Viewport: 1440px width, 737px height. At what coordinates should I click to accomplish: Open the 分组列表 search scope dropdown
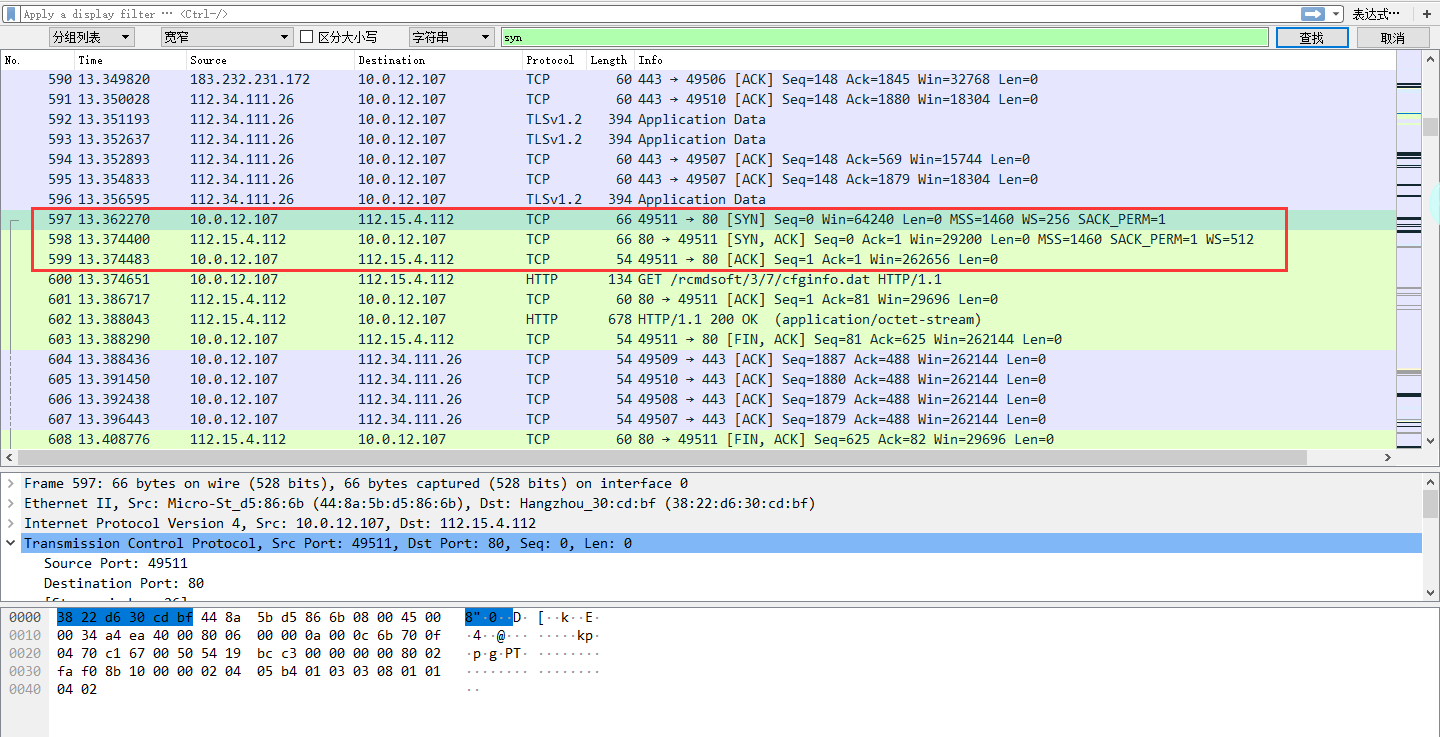tap(91, 37)
